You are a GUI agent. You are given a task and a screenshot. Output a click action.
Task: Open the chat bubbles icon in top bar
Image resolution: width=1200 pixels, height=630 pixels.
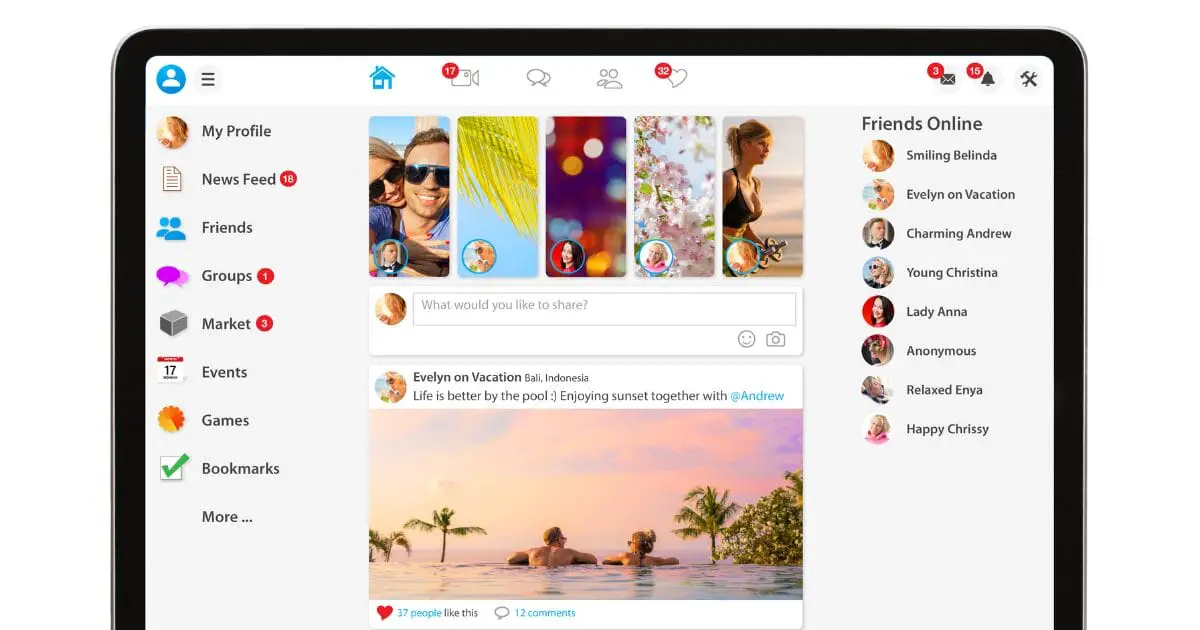click(x=539, y=78)
